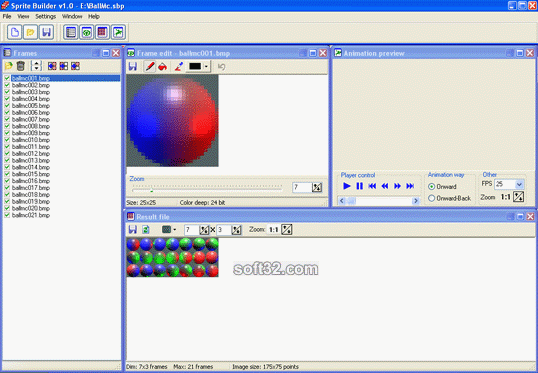Refresh the result file image
This screenshot has height=373, width=538.
click(x=145, y=230)
